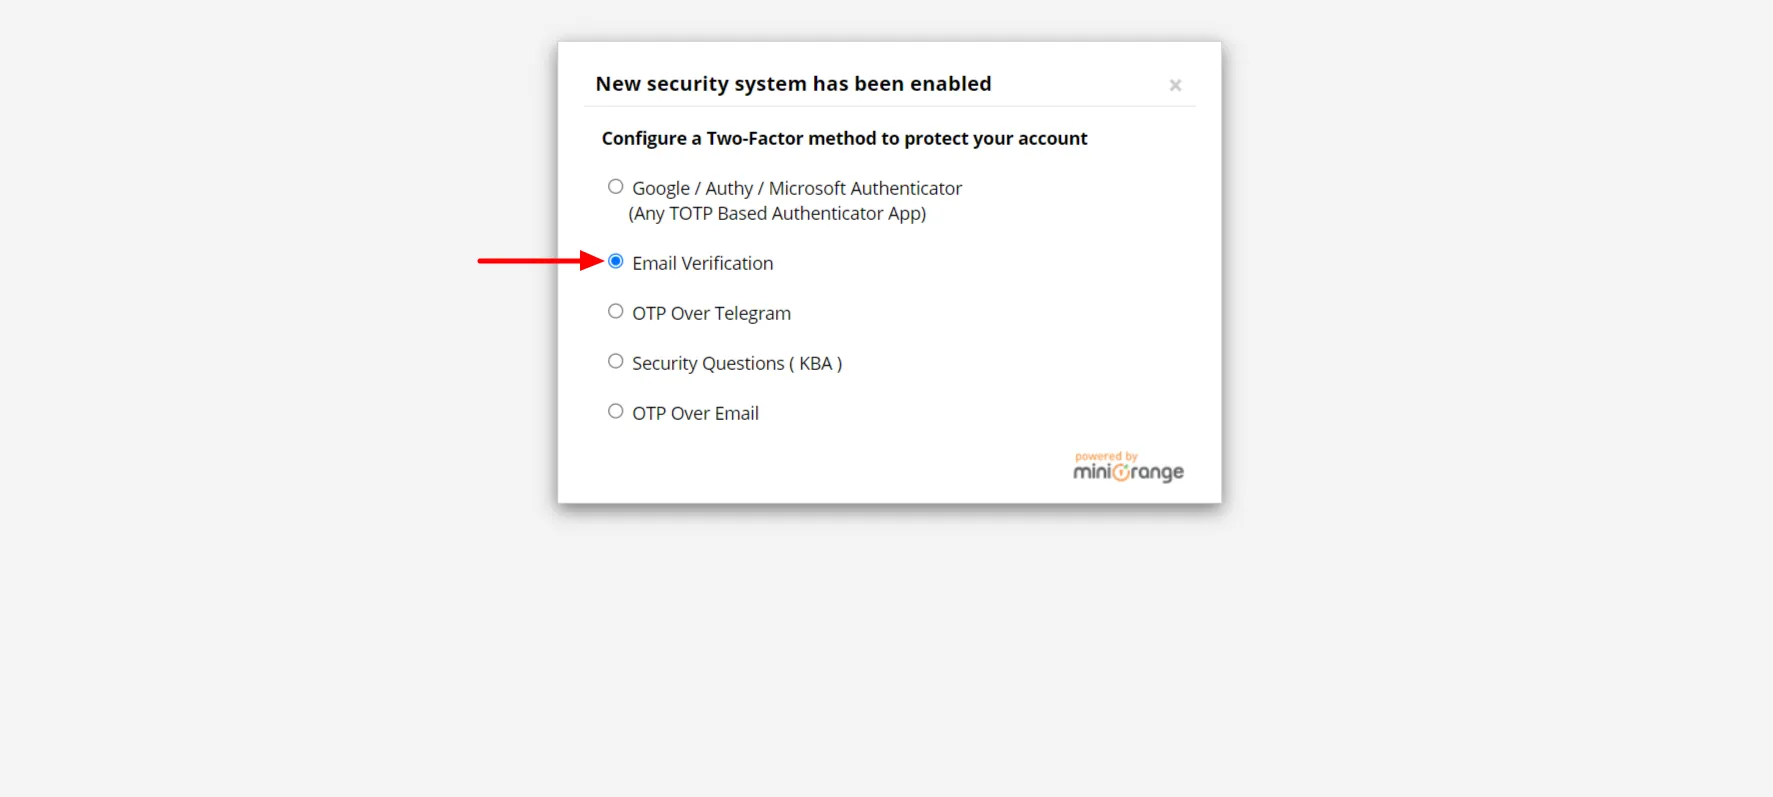Enable OTP Over Email verification
The height and width of the screenshot is (797, 1773).
point(615,410)
